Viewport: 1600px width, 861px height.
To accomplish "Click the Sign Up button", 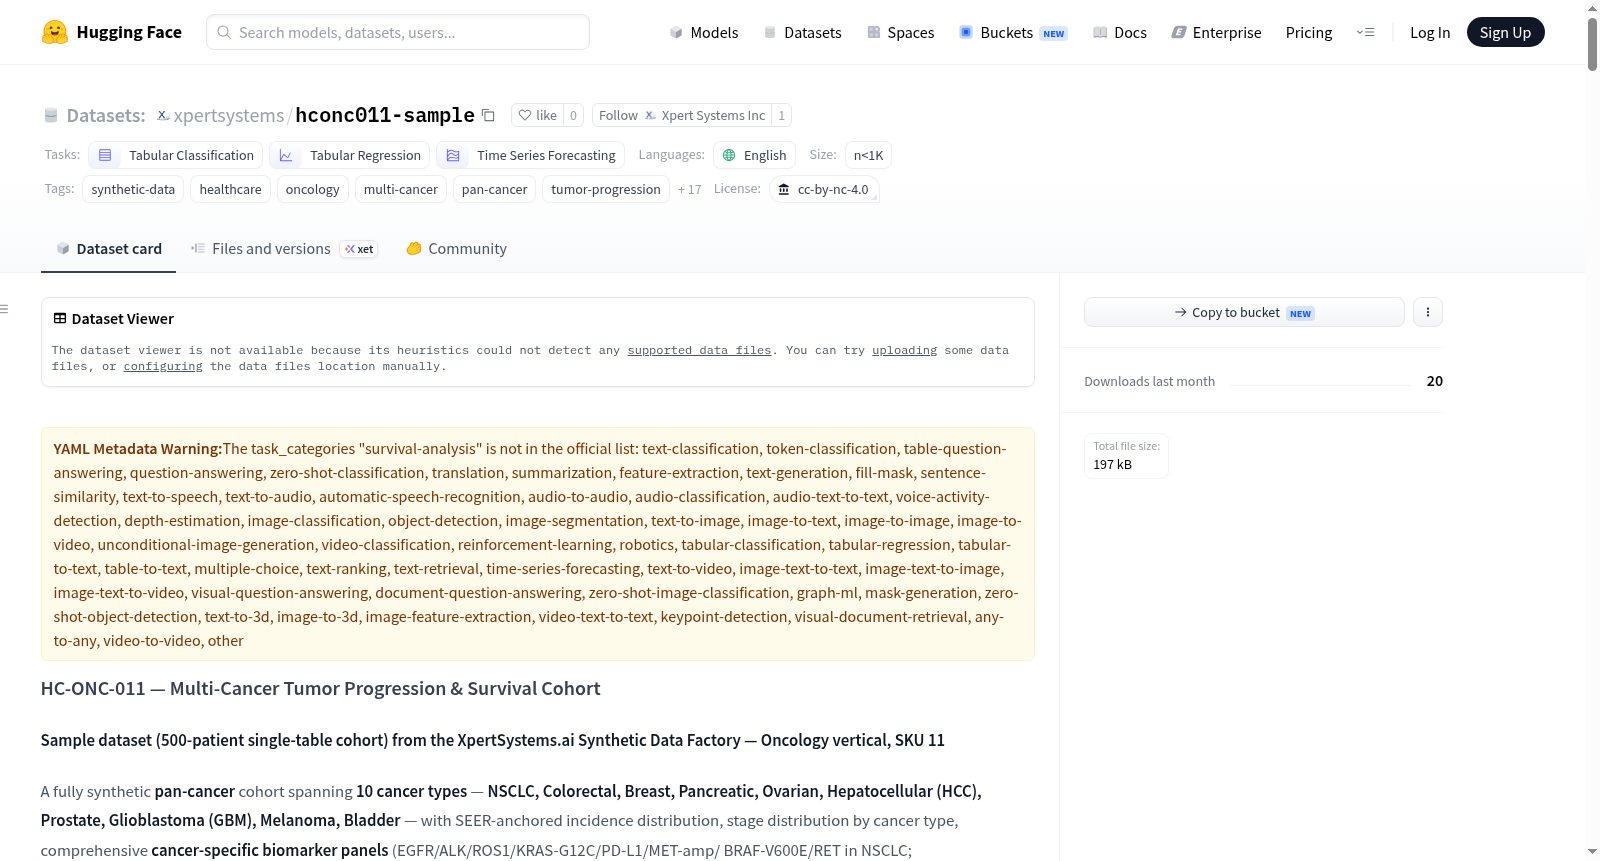I will [x=1505, y=32].
